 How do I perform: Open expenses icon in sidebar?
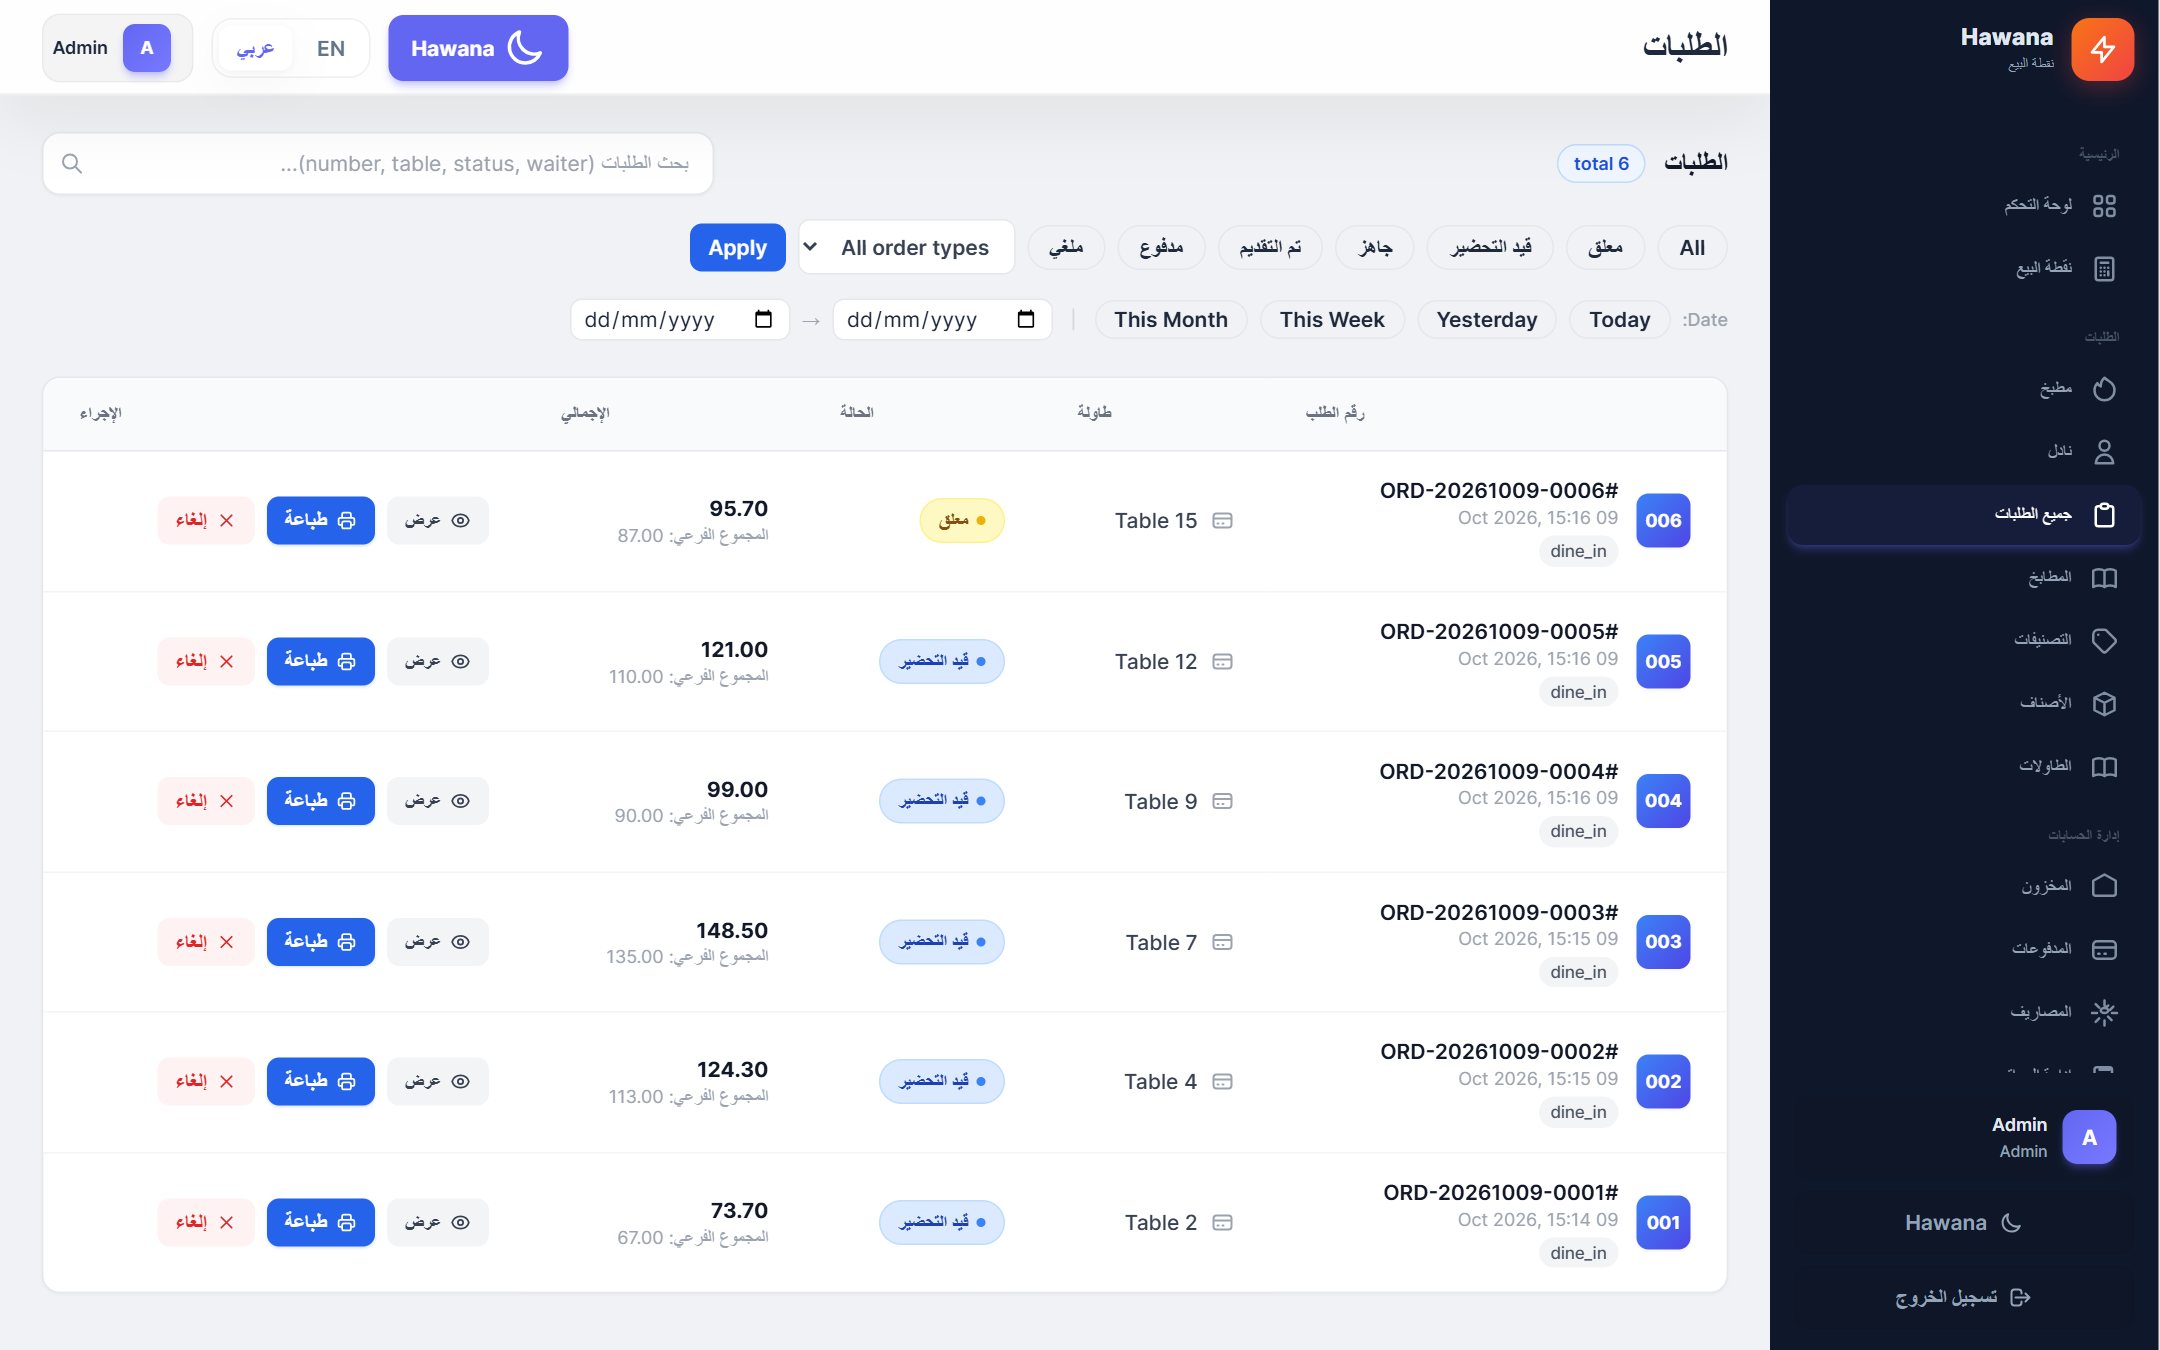(2104, 1012)
